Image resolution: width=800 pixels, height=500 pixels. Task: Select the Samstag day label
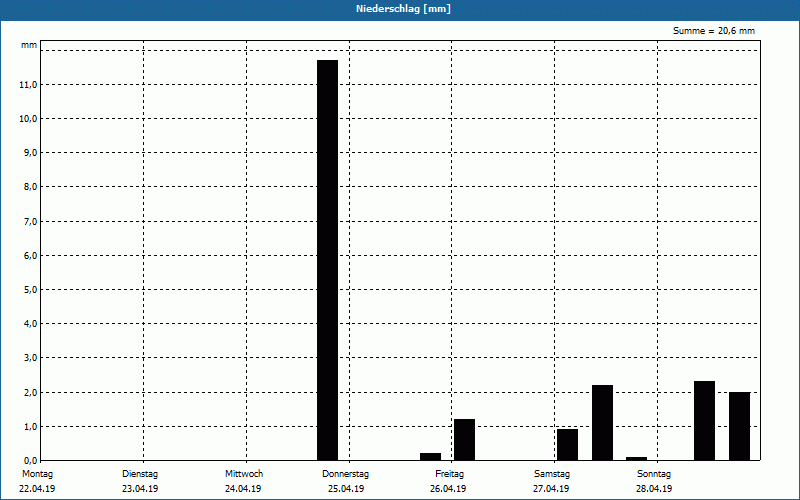pyautogui.click(x=552, y=474)
